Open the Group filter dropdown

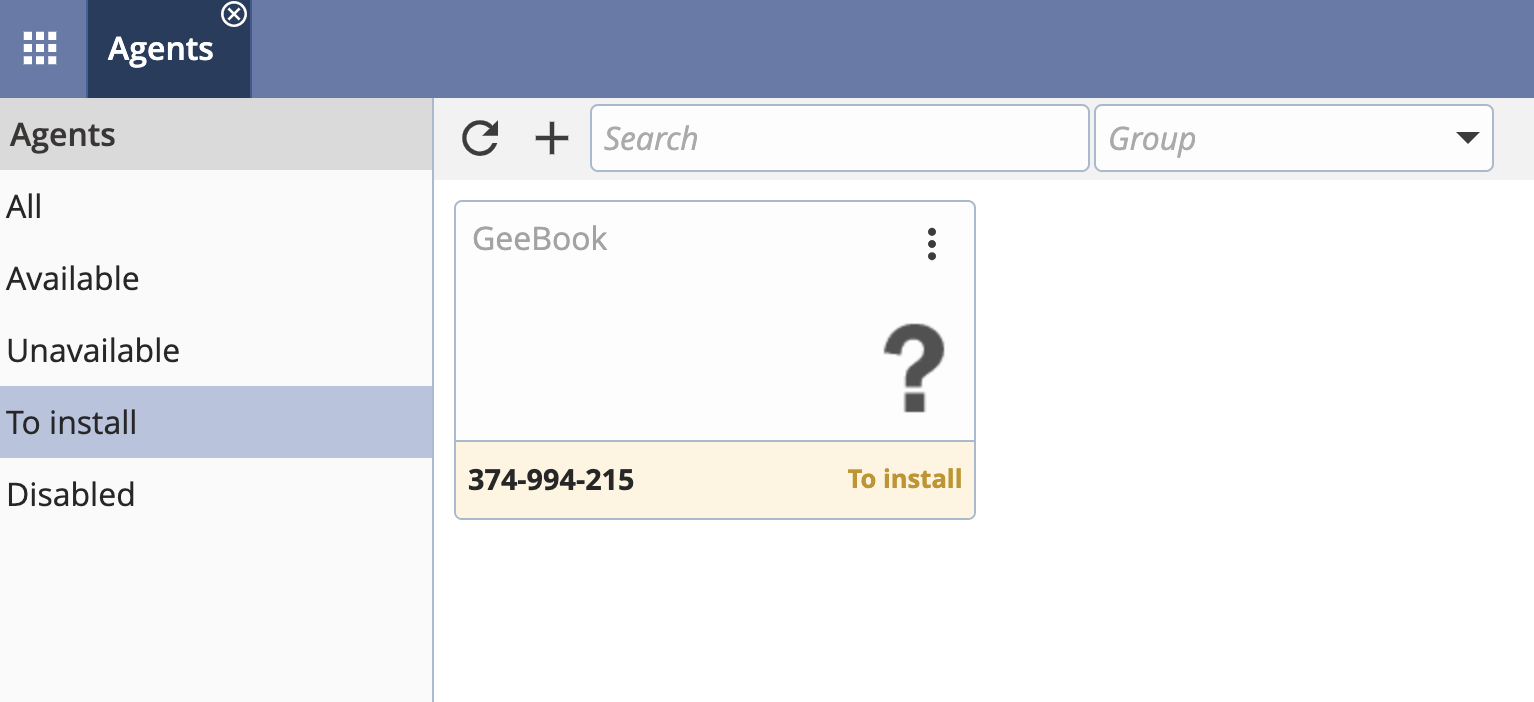(x=1294, y=138)
